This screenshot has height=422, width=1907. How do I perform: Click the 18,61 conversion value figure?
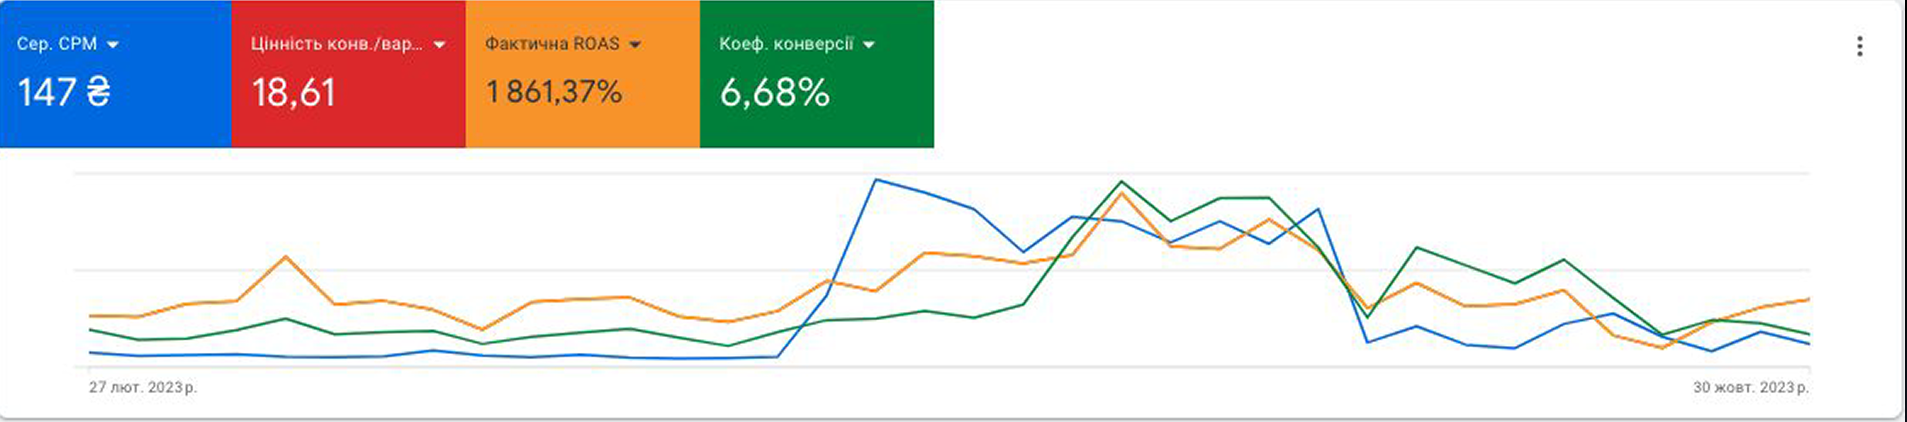tap(293, 93)
